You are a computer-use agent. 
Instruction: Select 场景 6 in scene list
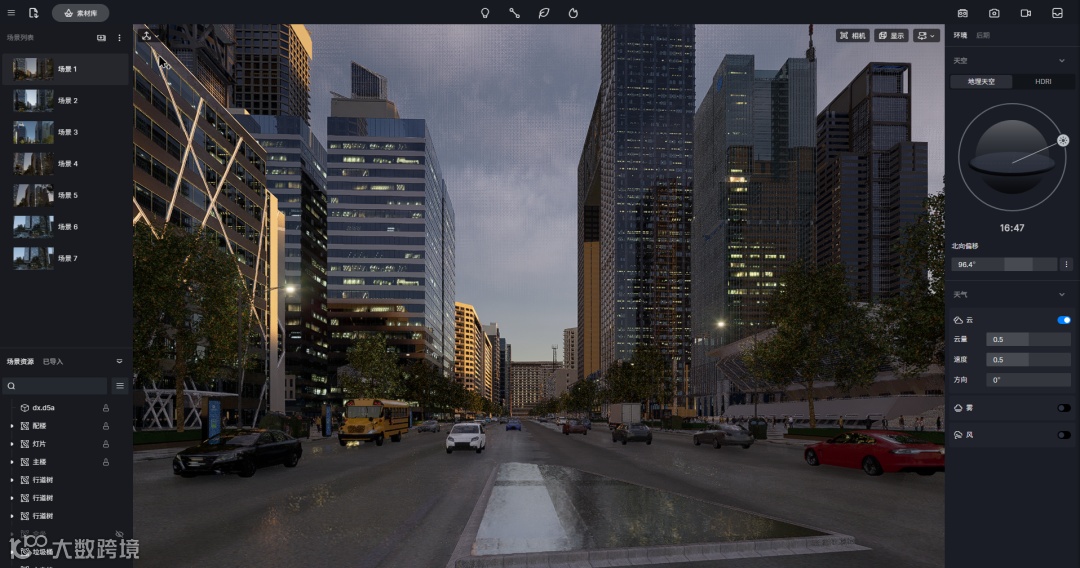[x=65, y=227]
